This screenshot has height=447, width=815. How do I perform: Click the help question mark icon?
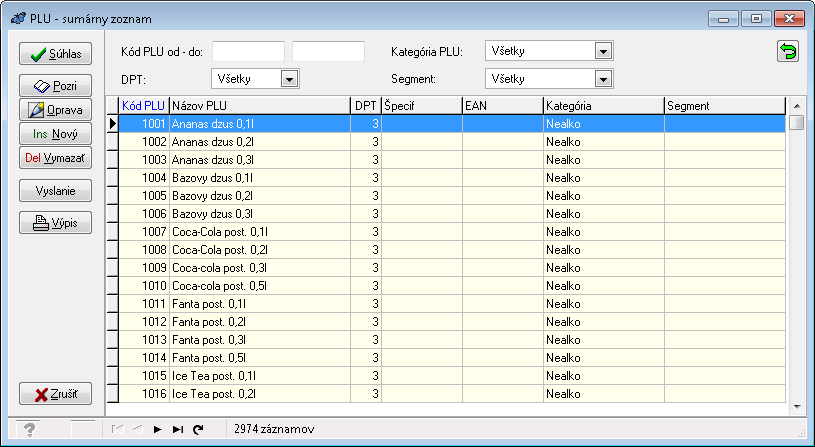[30, 430]
